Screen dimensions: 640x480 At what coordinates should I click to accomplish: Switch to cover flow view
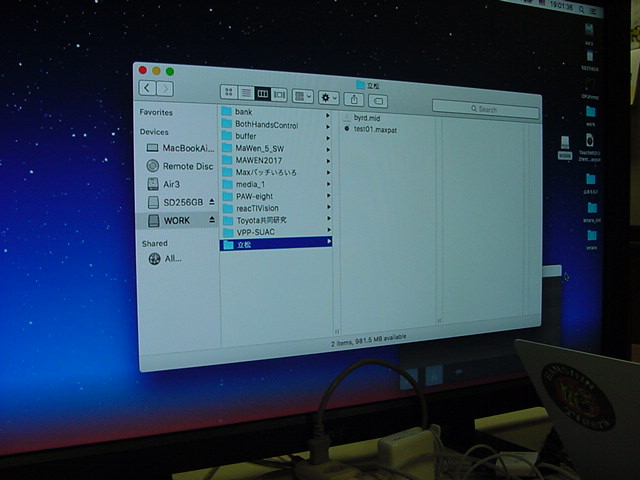[x=279, y=95]
